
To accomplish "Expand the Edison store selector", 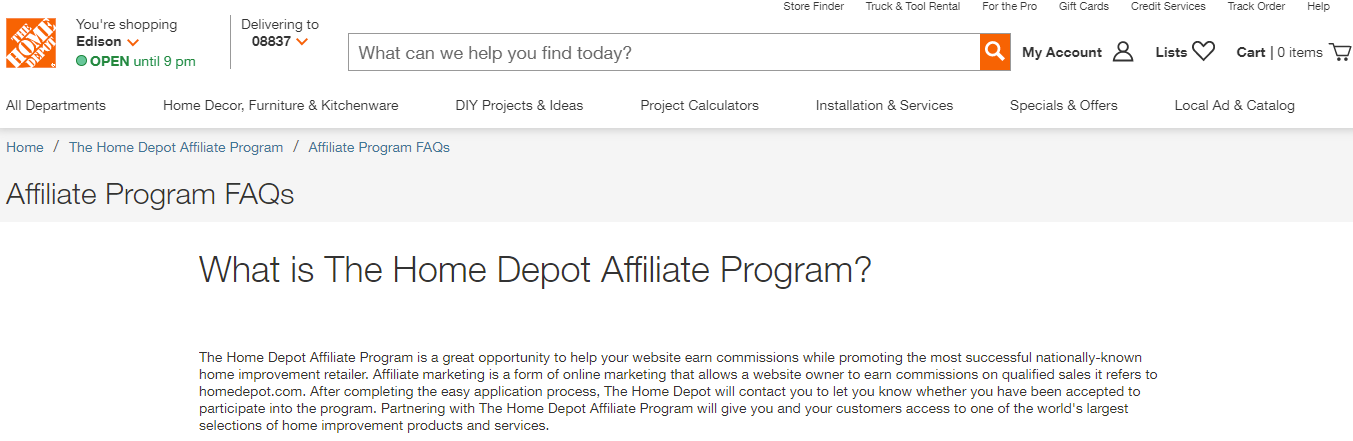I will [x=107, y=42].
